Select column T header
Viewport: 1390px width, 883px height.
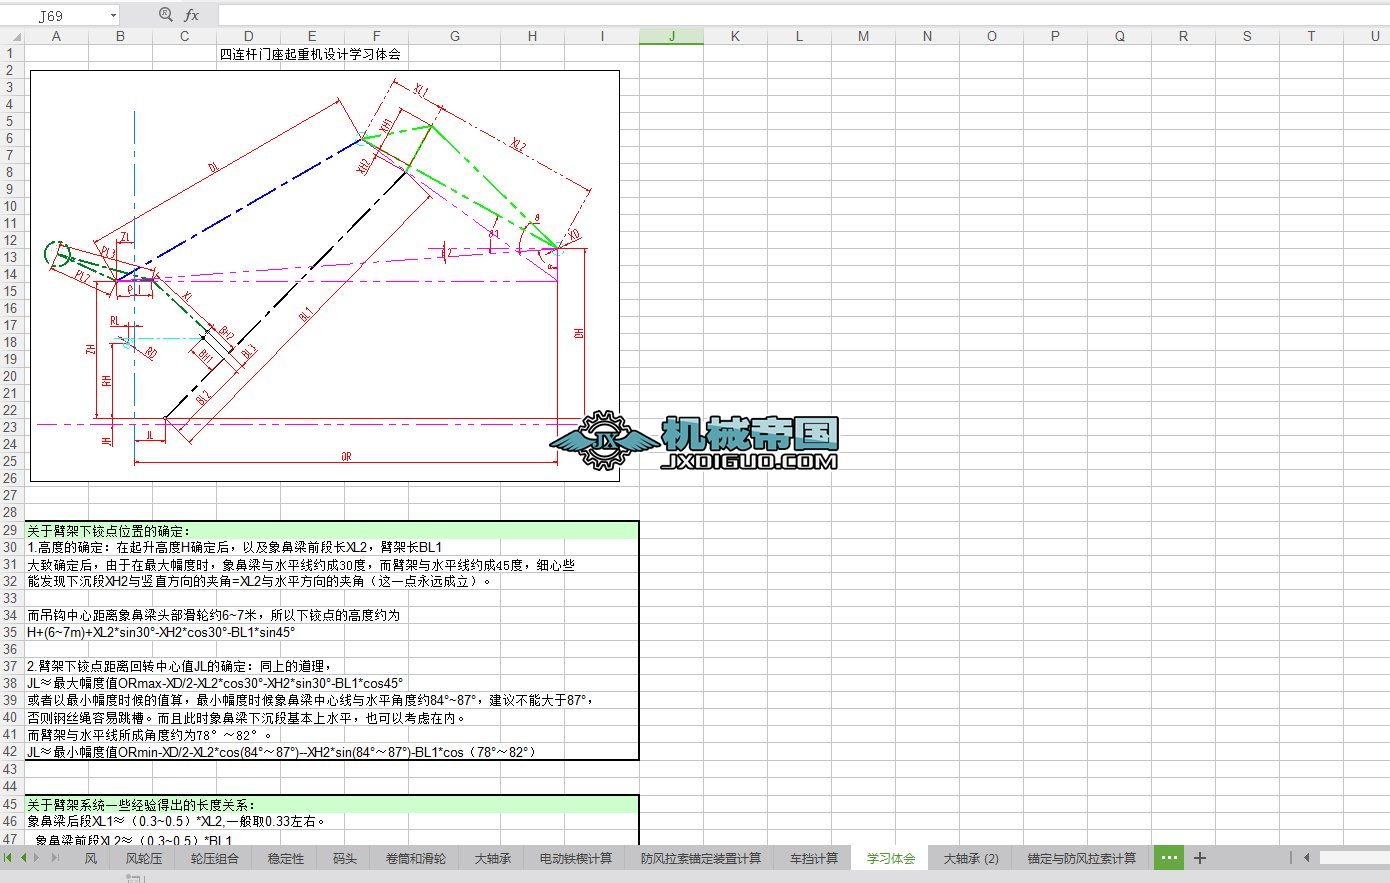(1312, 36)
